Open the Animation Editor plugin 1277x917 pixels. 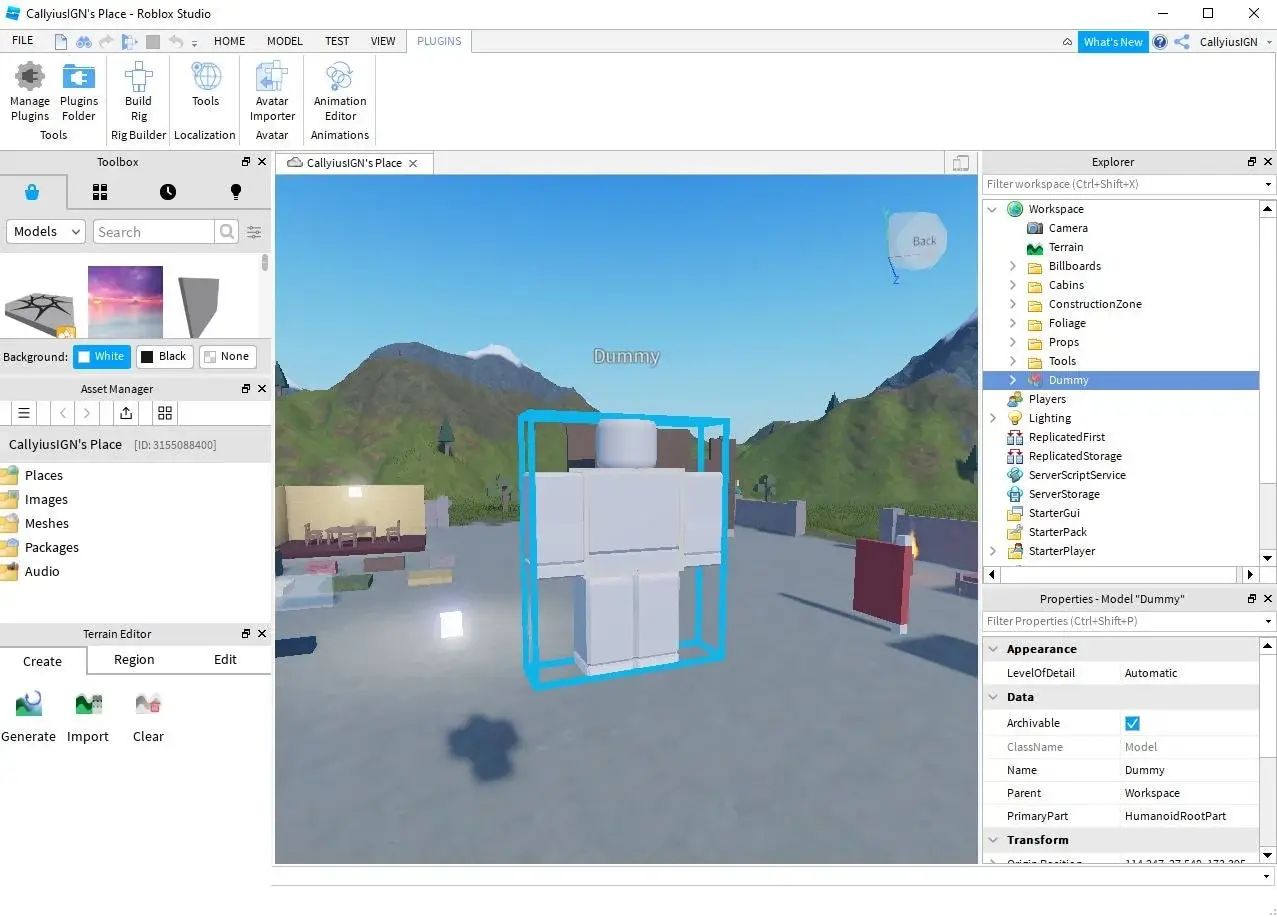[x=340, y=91]
